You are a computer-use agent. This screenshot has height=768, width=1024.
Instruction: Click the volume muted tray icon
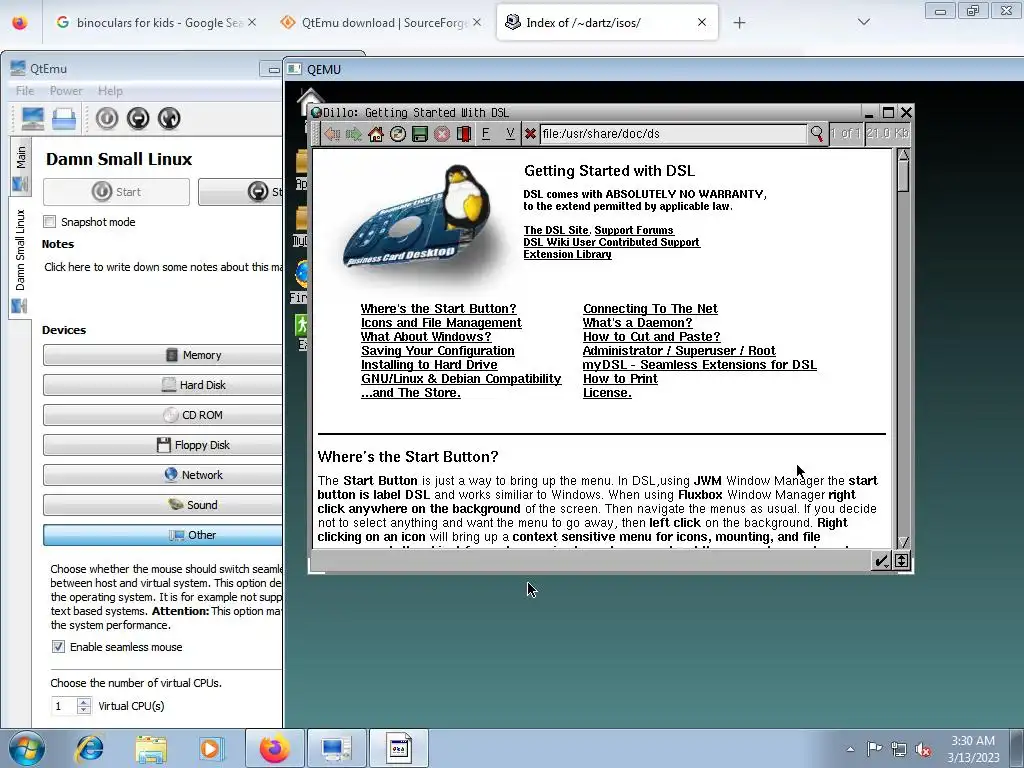point(923,750)
